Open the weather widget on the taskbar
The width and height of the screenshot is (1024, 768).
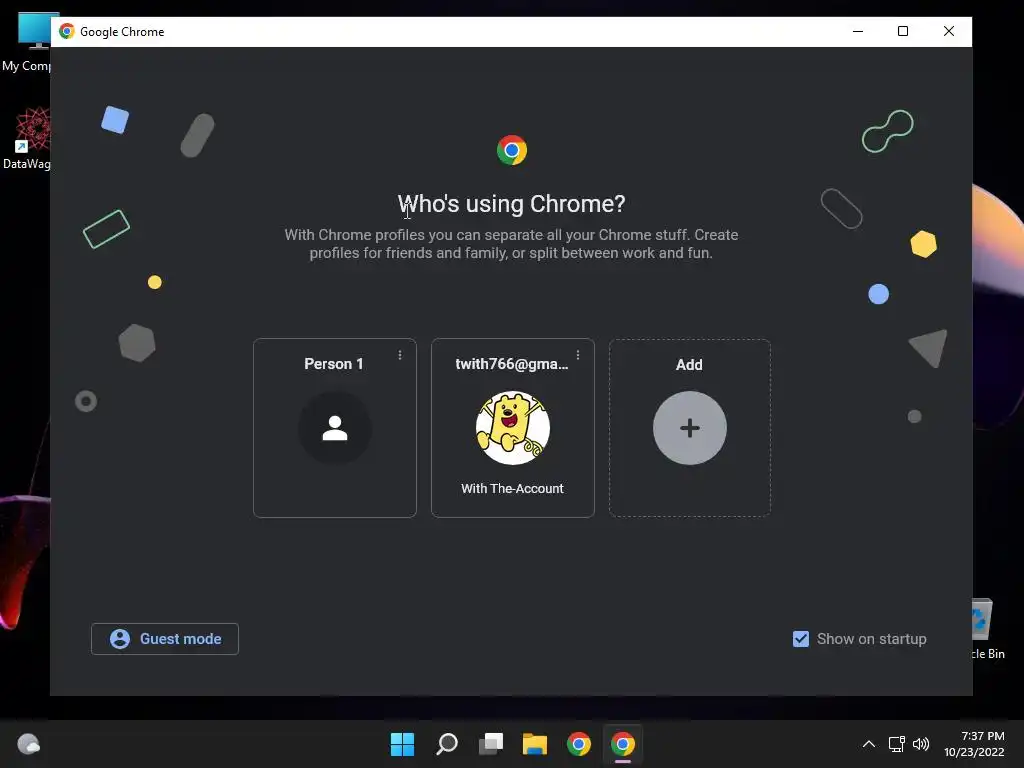click(x=29, y=744)
